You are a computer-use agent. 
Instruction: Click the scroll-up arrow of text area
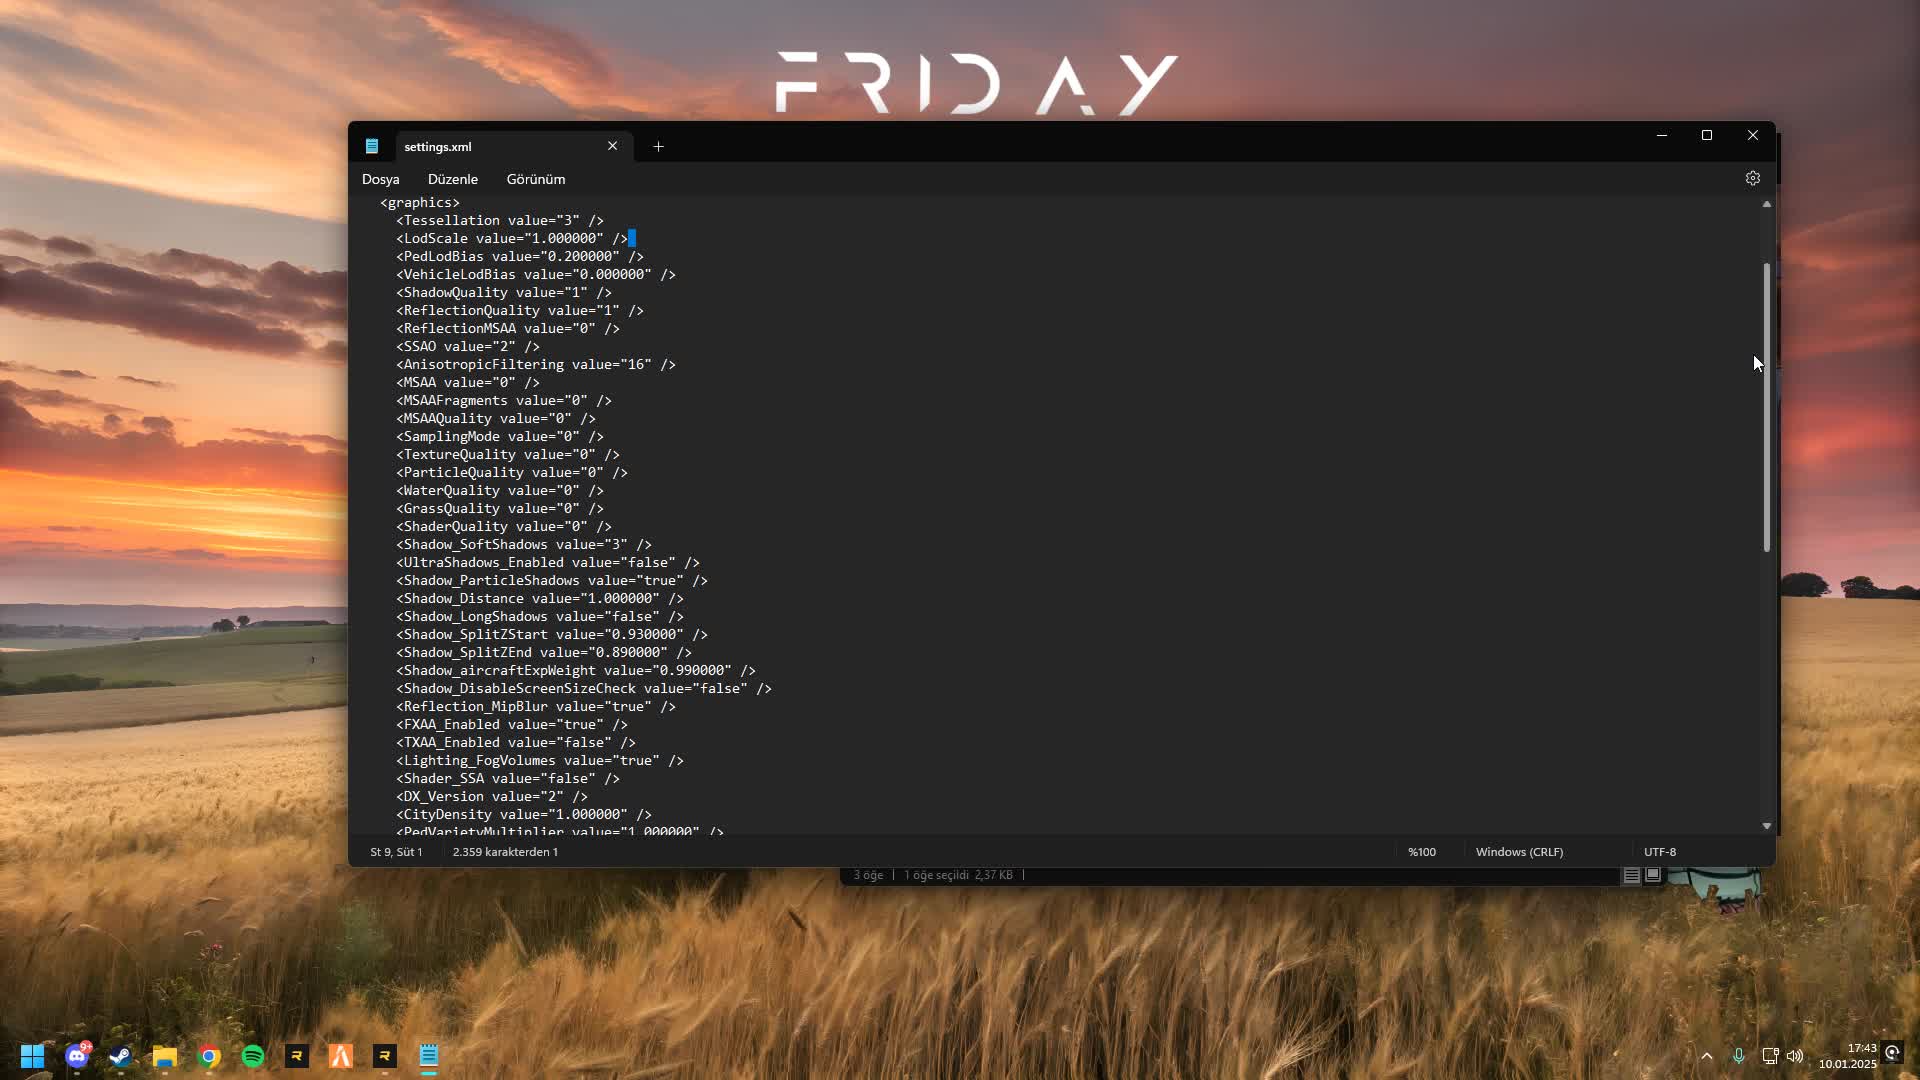1766,204
